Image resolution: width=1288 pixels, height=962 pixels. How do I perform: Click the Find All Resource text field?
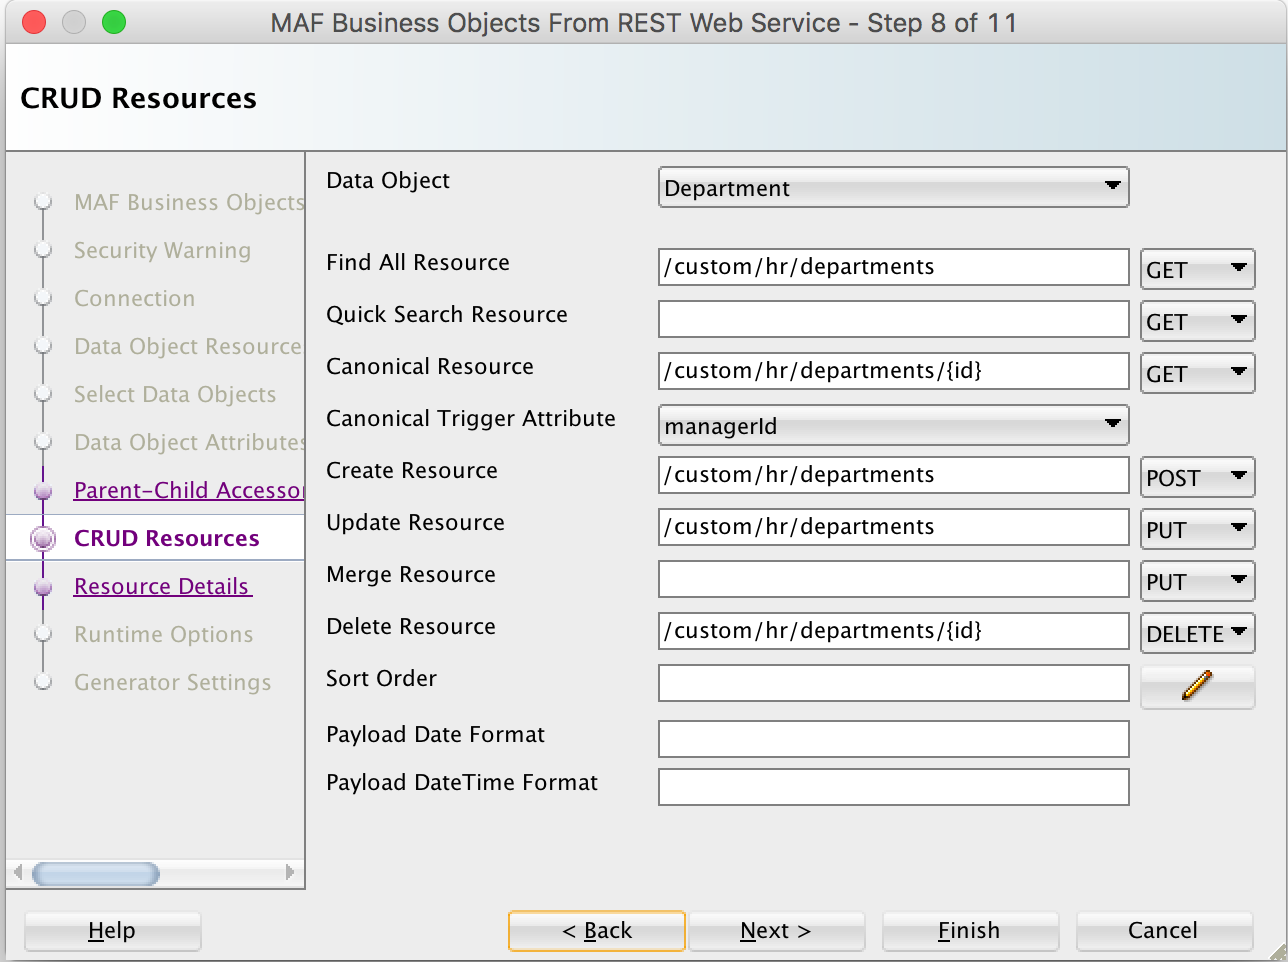click(x=893, y=267)
